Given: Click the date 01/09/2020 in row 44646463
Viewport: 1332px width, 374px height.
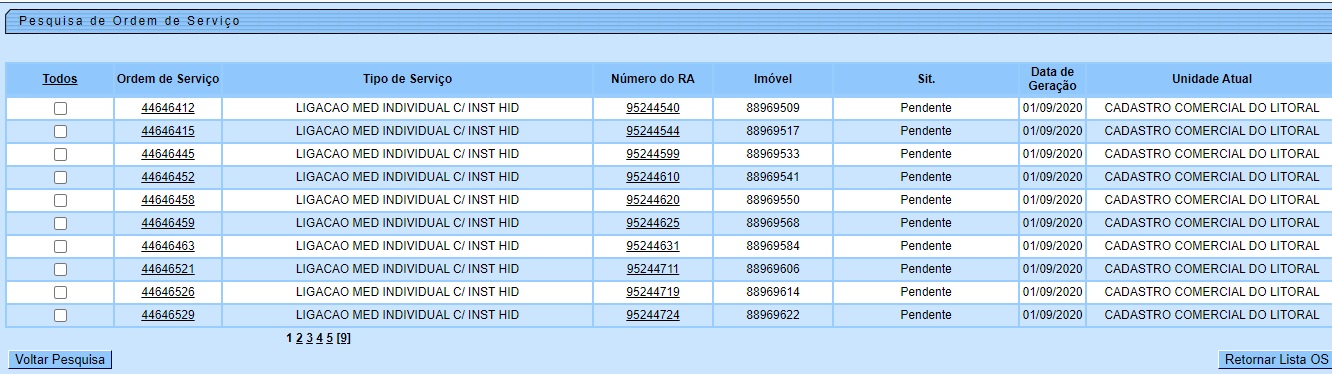Looking at the screenshot, I should (1052, 246).
